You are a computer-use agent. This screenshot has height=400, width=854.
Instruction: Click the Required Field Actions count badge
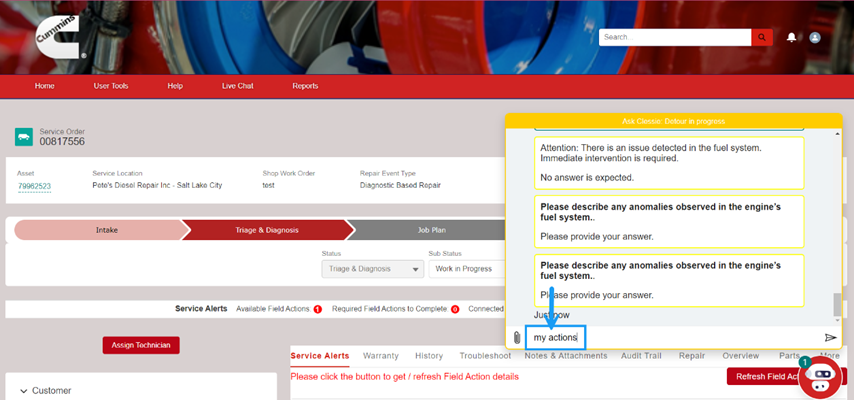(455, 309)
